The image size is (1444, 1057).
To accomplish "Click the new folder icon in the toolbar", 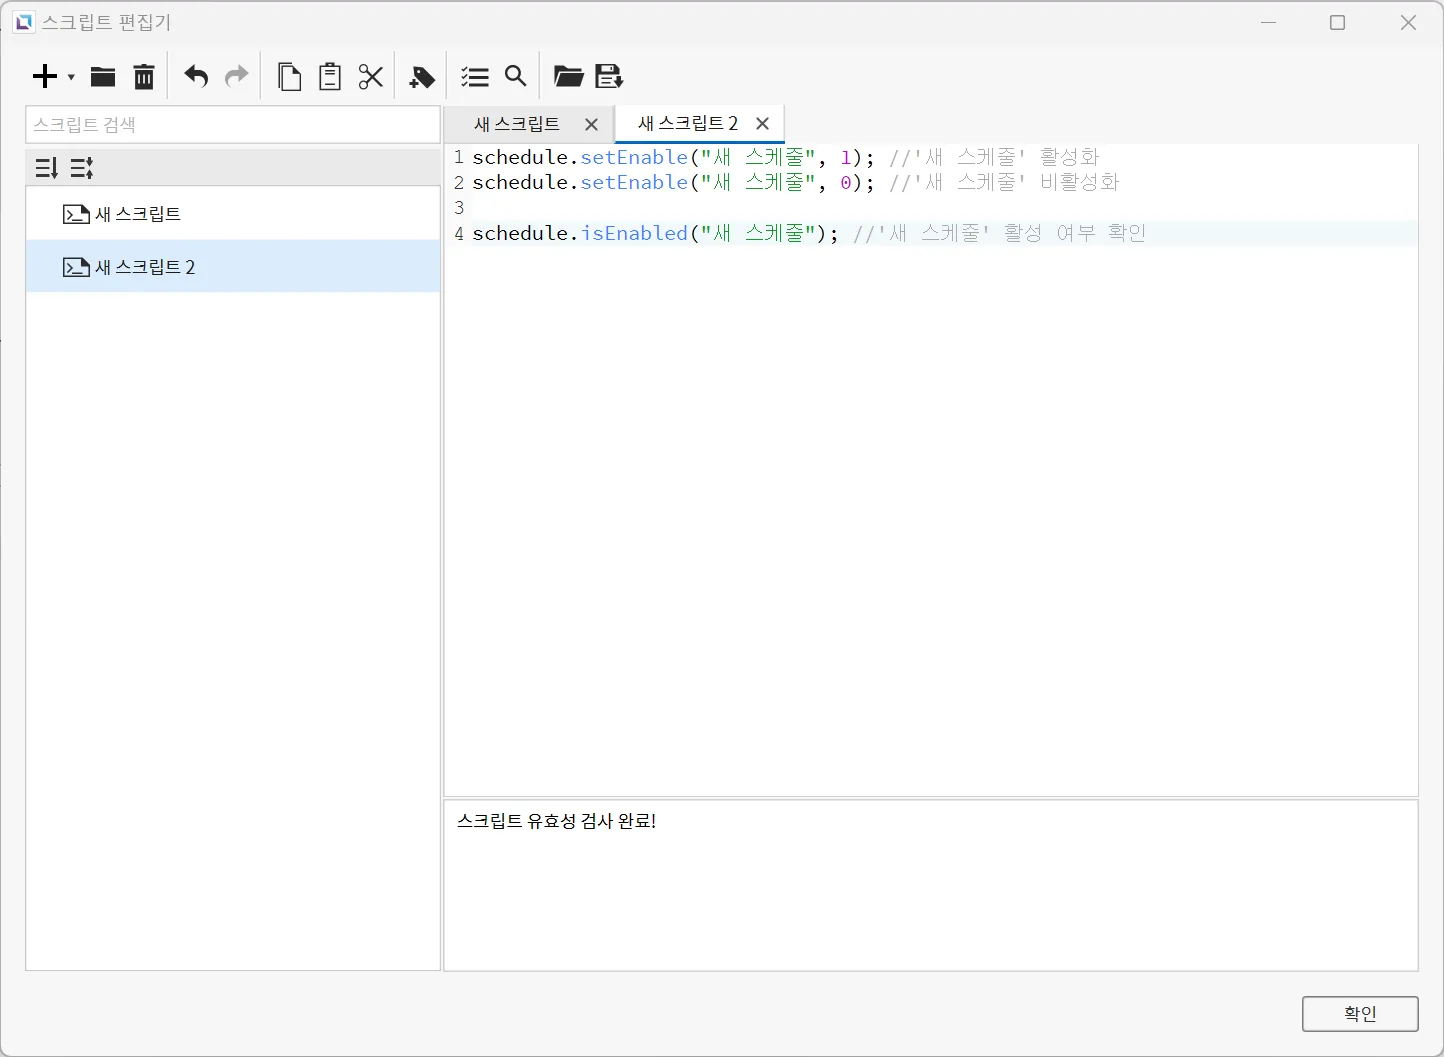I will coord(103,77).
